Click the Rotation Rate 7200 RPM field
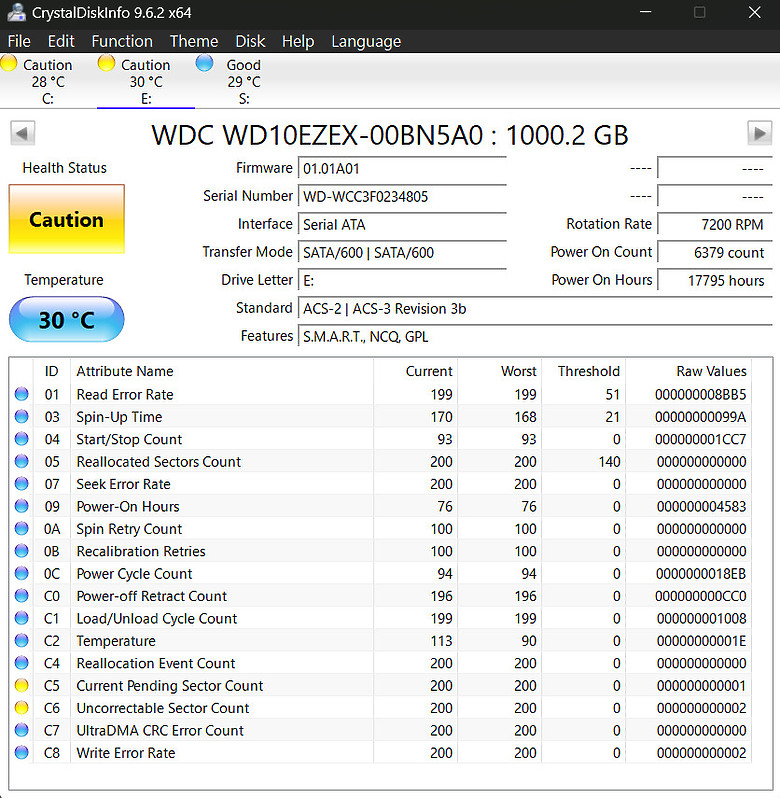This screenshot has width=780, height=798. (x=715, y=224)
